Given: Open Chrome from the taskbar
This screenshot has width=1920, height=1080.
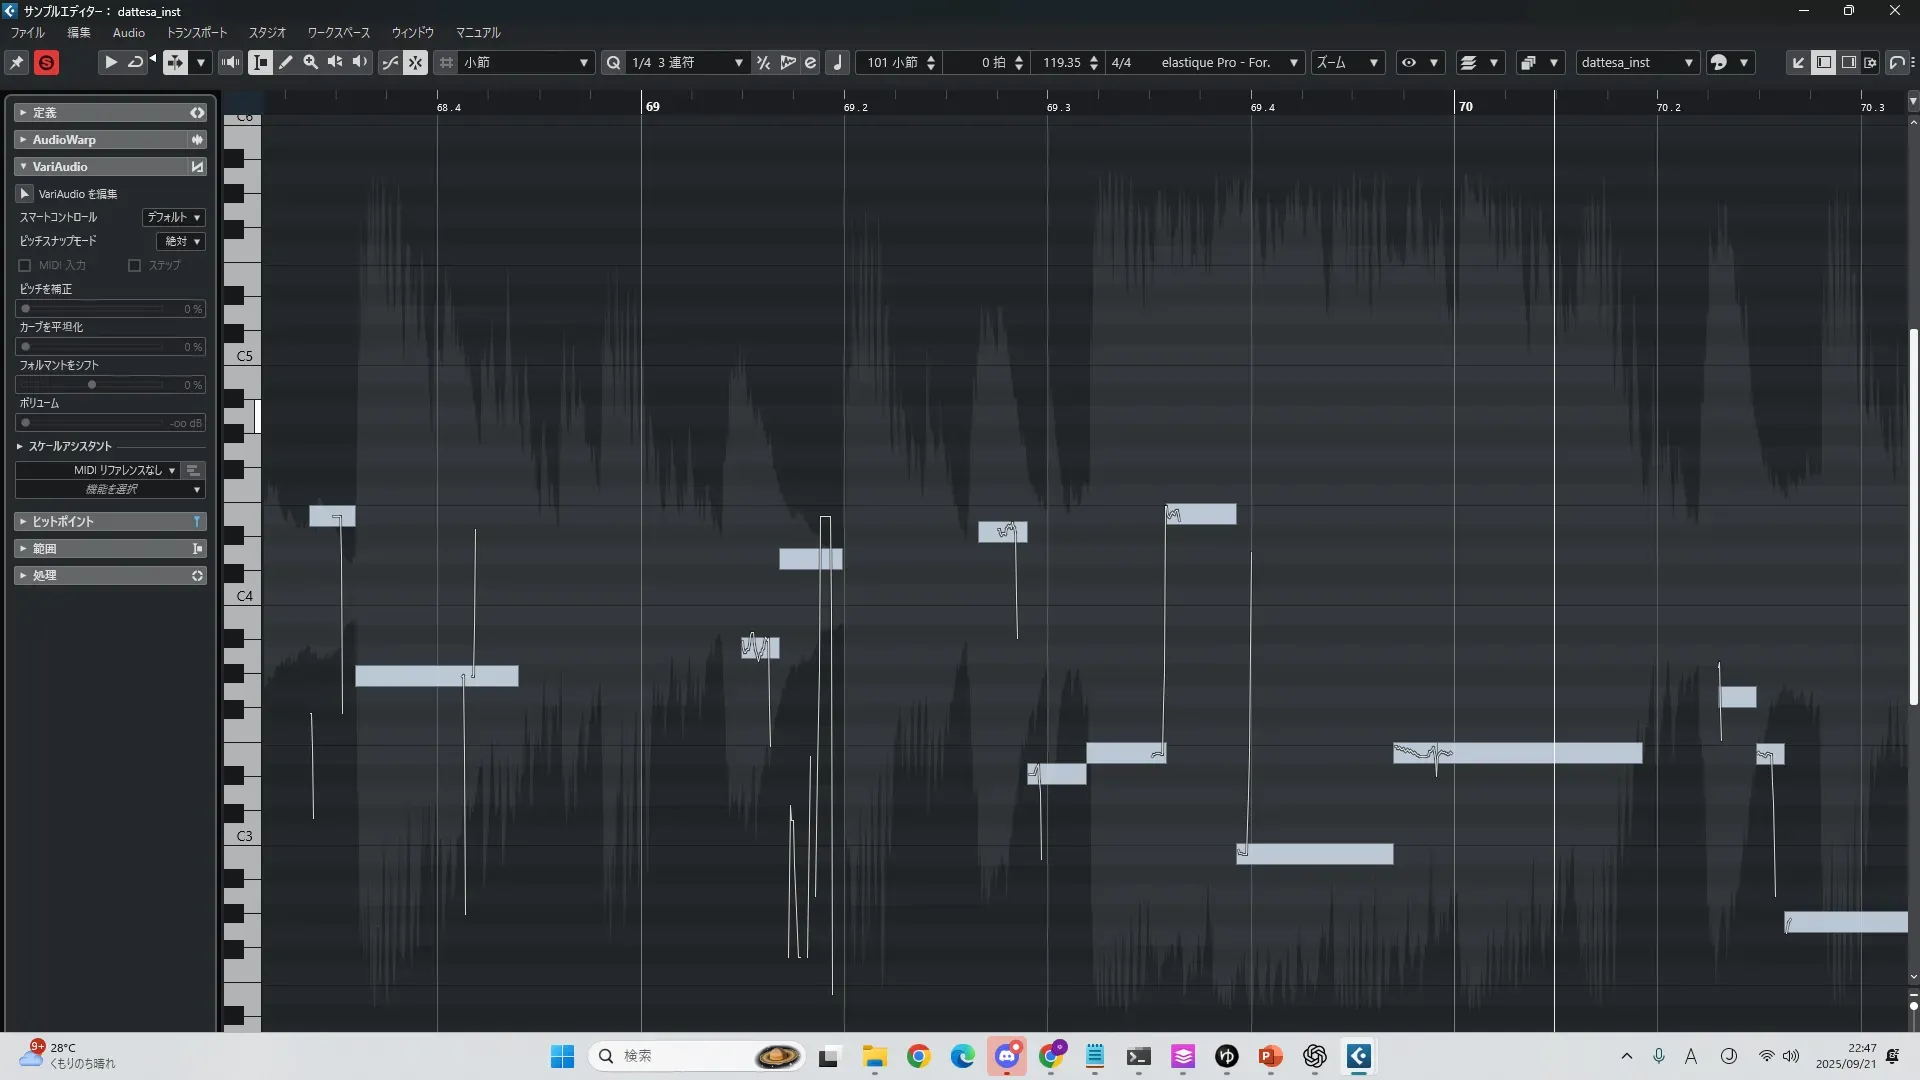Looking at the screenshot, I should tap(918, 1056).
